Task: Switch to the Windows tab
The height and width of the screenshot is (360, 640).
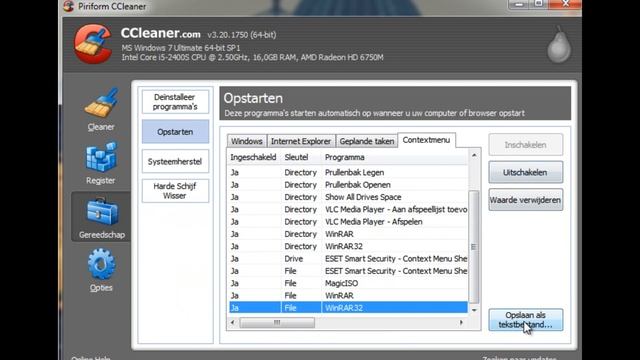Action: pyautogui.click(x=247, y=141)
